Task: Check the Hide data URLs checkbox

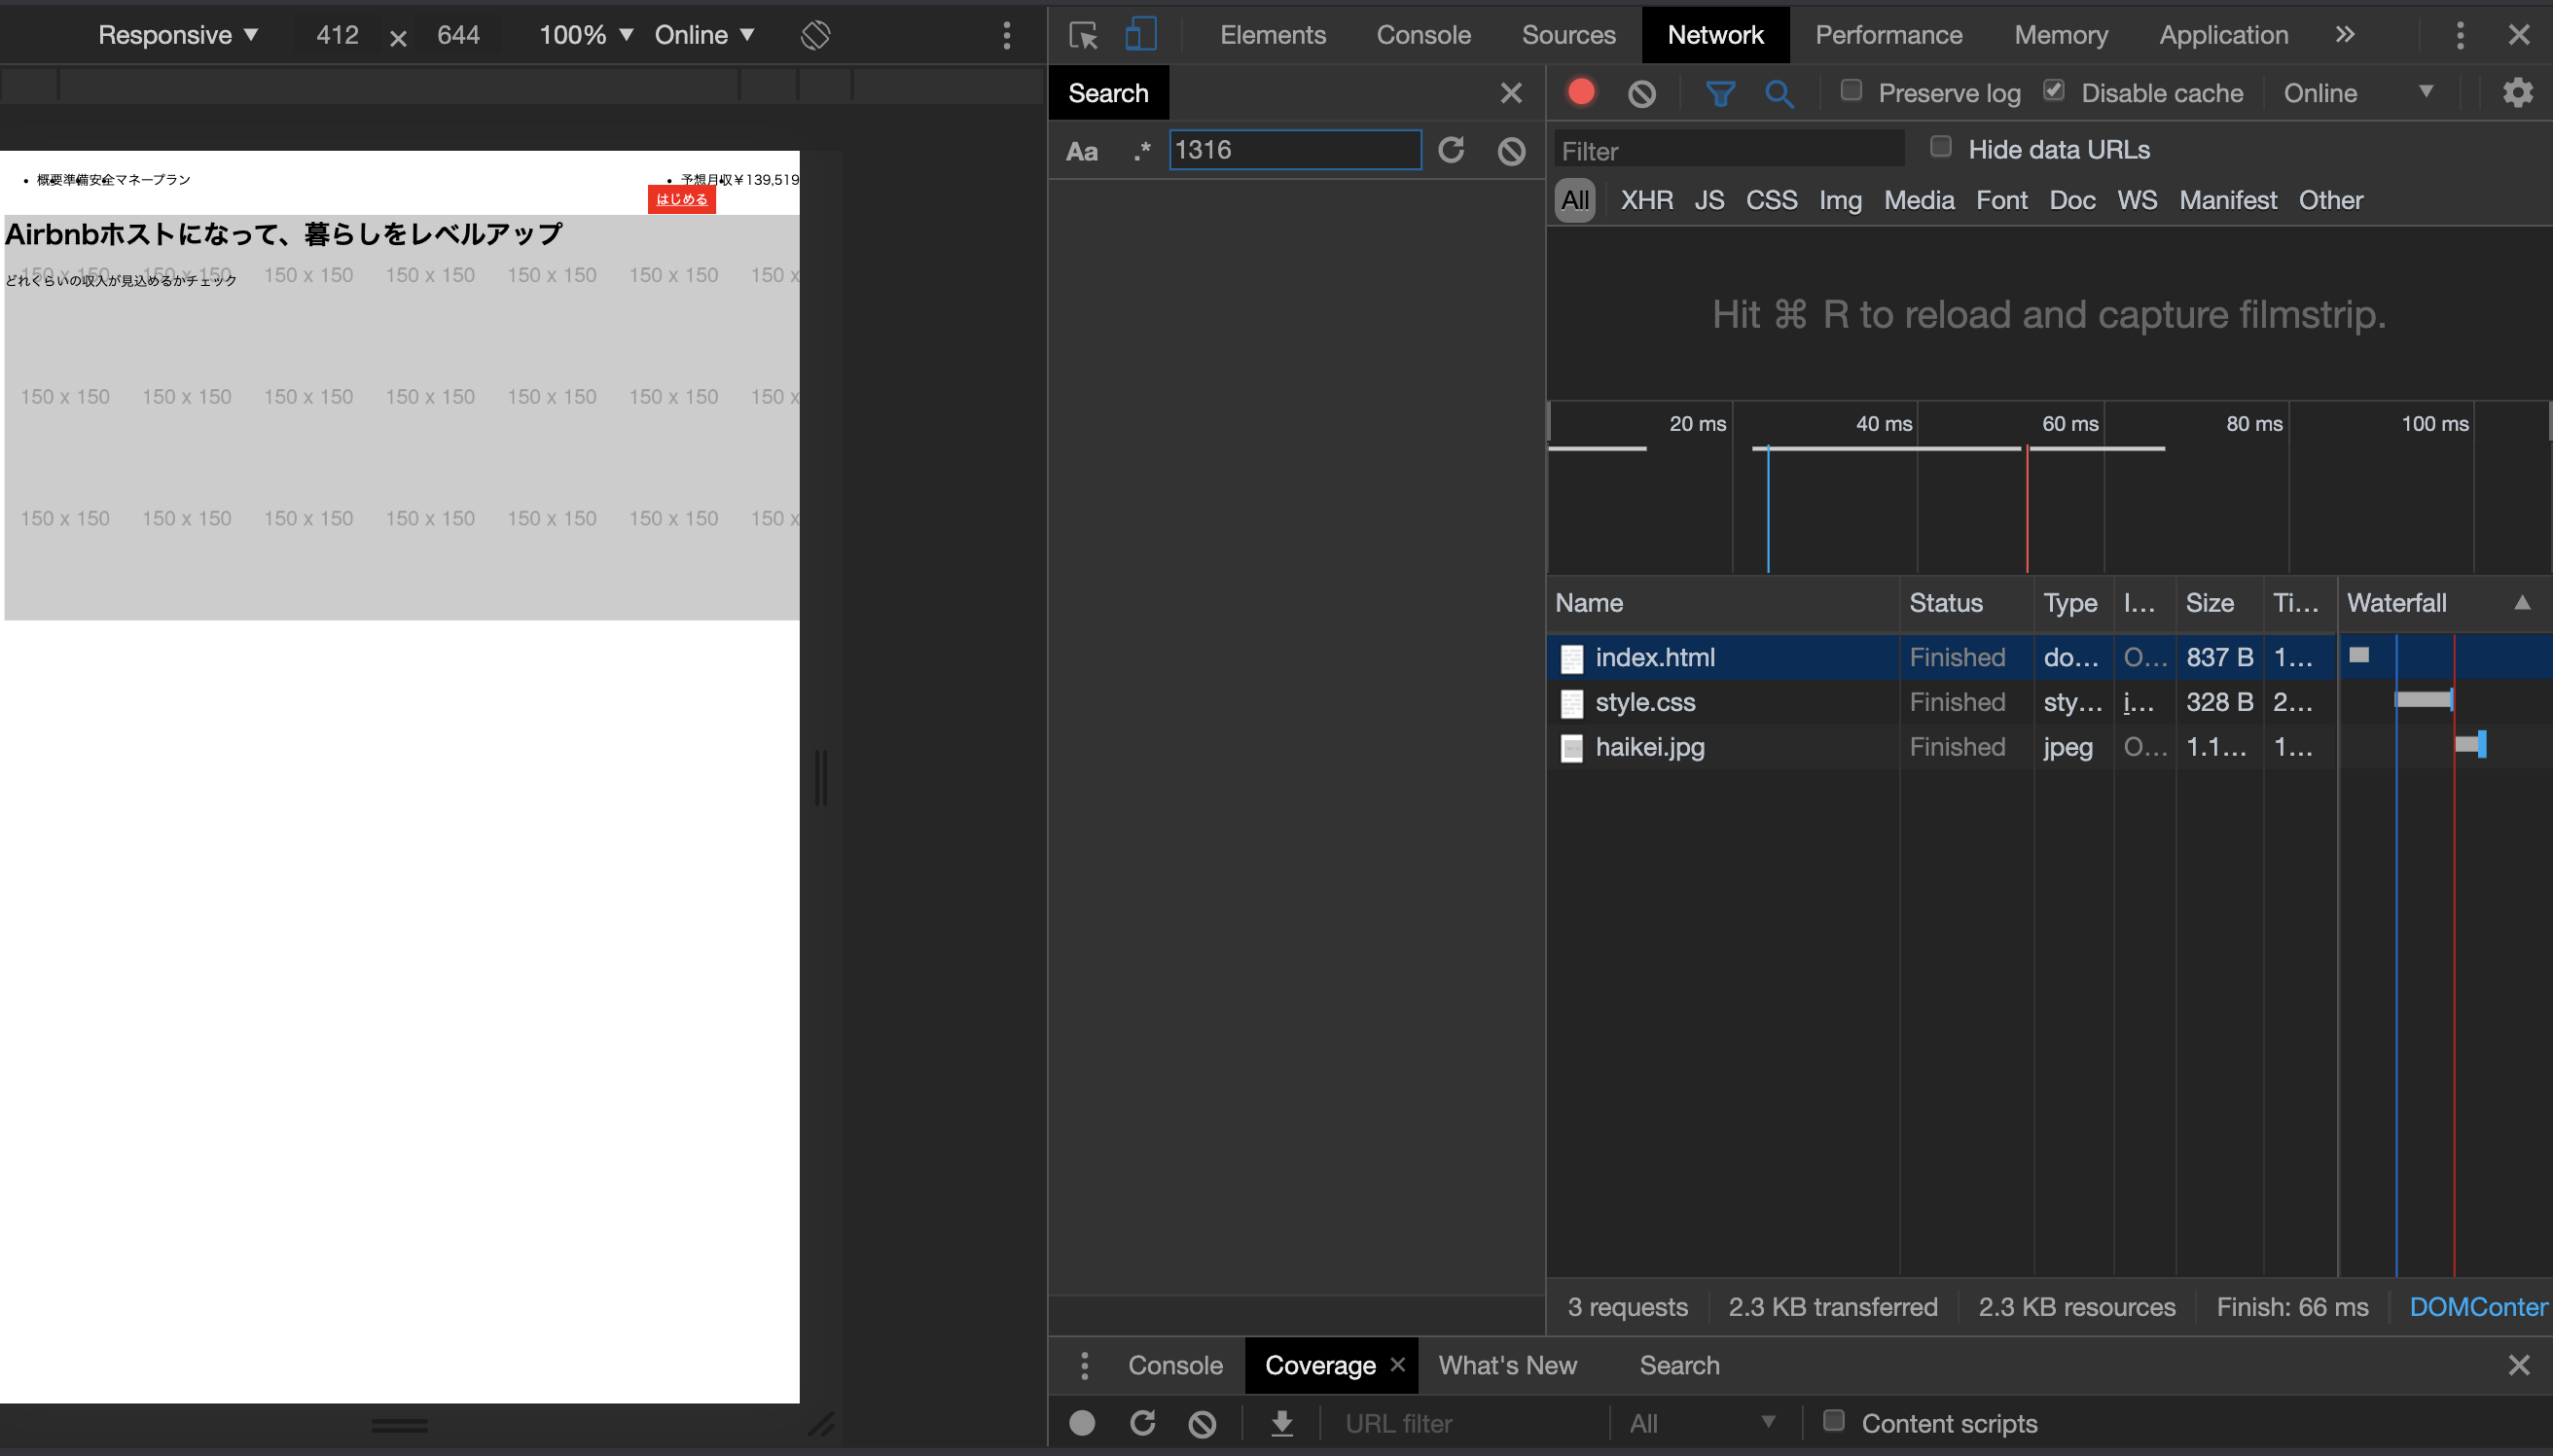Action: tap(1941, 147)
